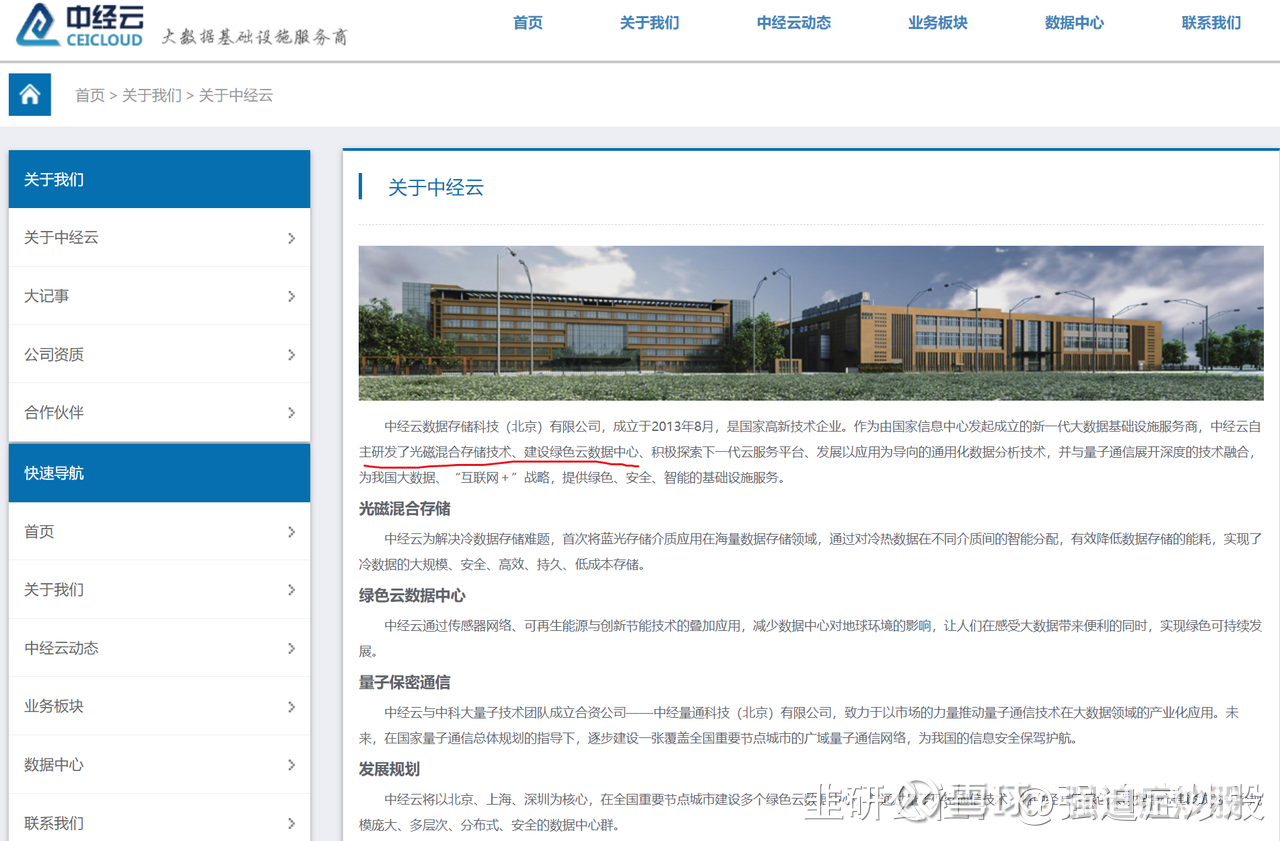Open 关于我们 in the top navigation bar
1280x841 pixels.
[649, 23]
